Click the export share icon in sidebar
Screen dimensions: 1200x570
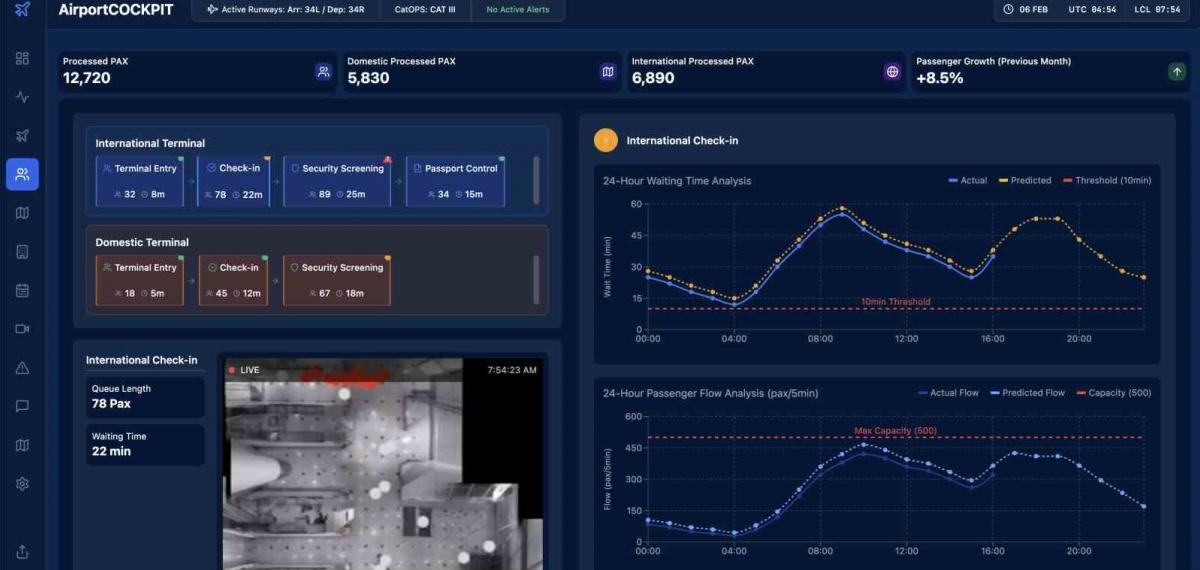click(x=22, y=551)
